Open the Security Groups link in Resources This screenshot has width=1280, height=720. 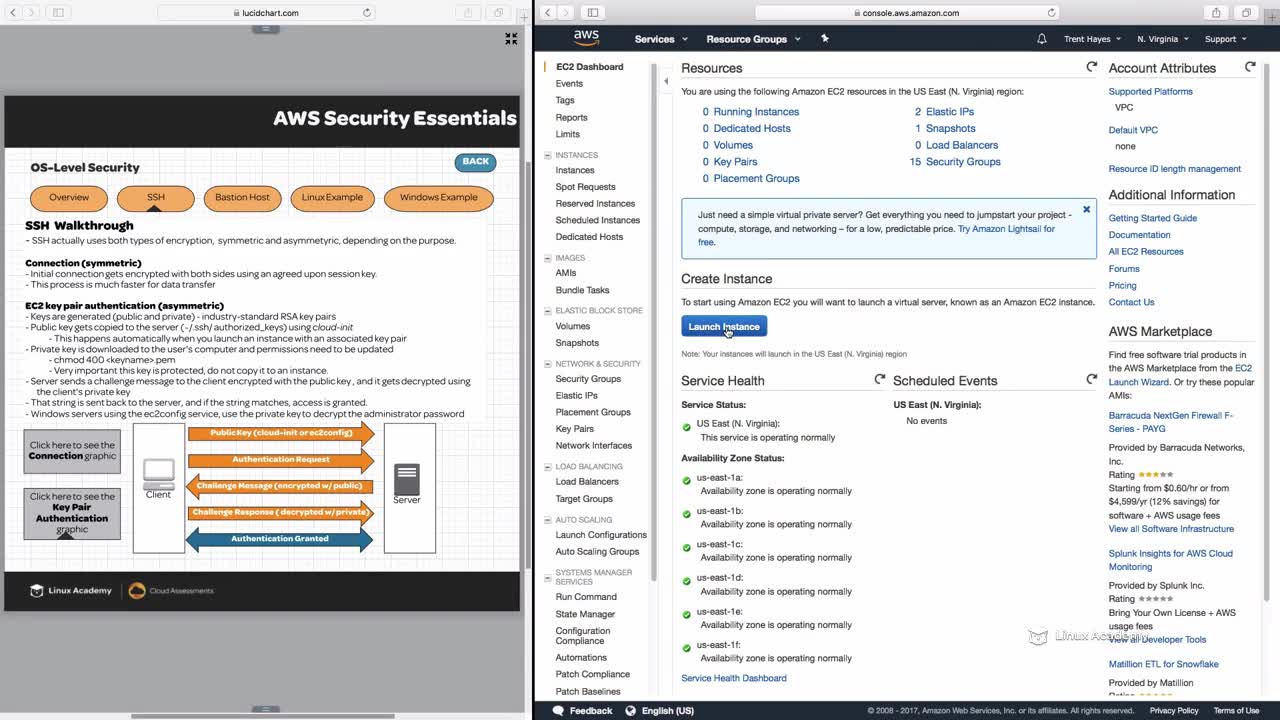pos(963,162)
